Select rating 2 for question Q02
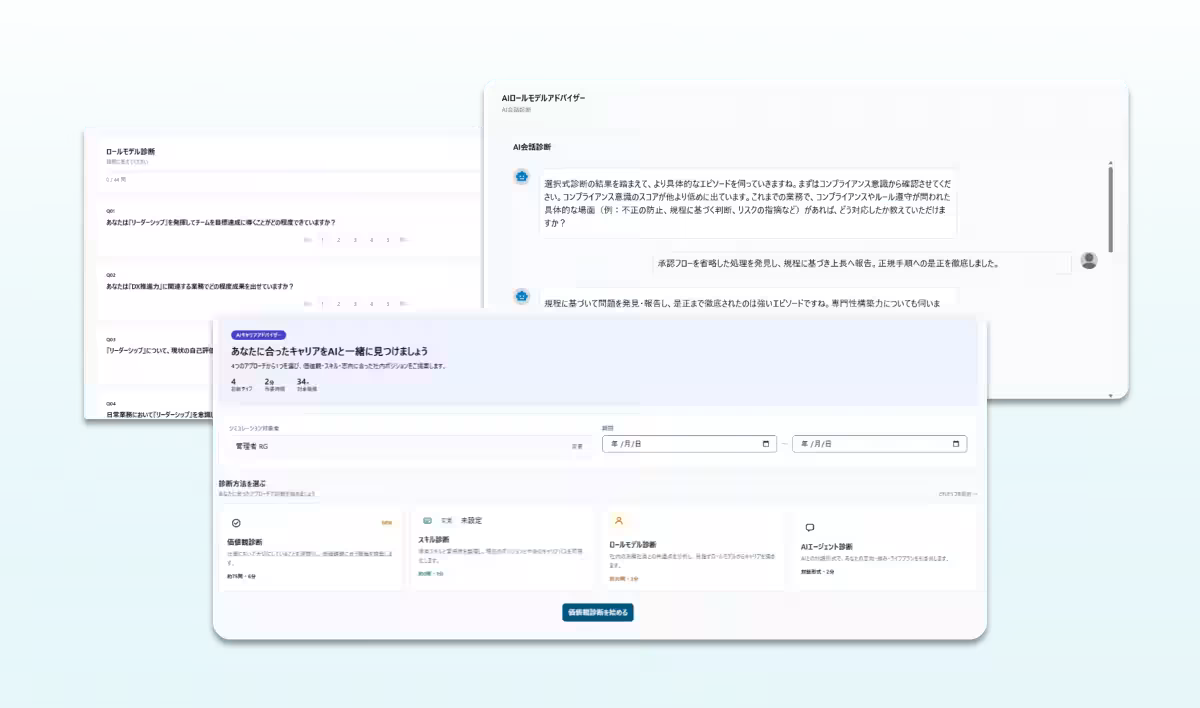This screenshot has width=1200, height=708. tap(339, 304)
